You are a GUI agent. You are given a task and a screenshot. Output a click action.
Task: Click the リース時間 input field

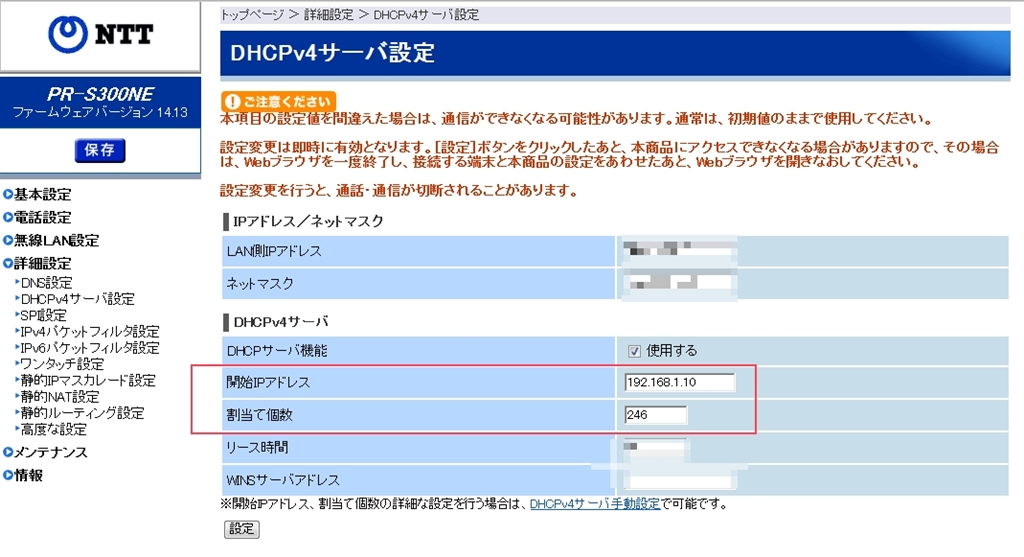[654, 447]
